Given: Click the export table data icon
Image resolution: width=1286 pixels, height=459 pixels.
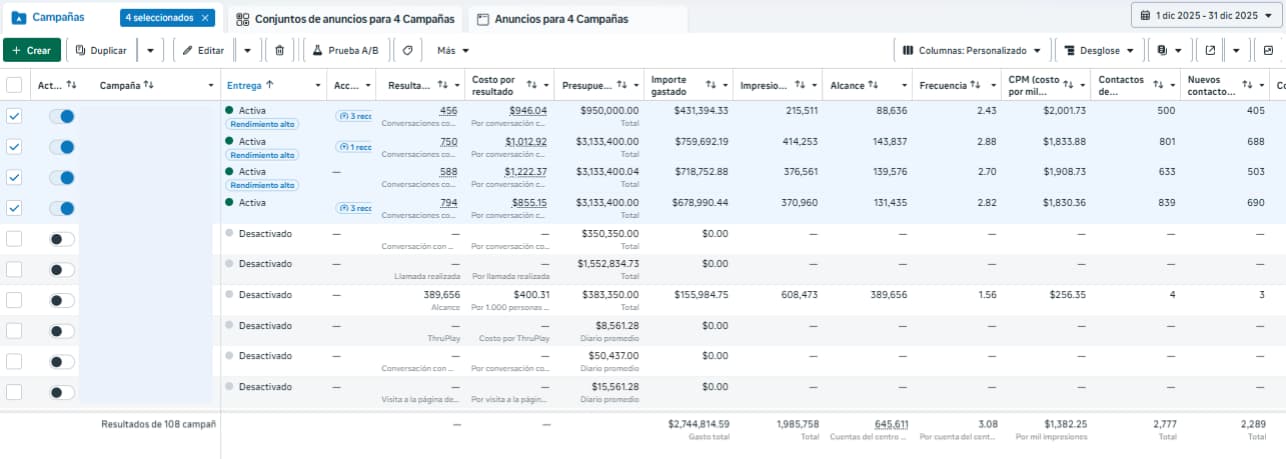Looking at the screenshot, I should 1210,50.
